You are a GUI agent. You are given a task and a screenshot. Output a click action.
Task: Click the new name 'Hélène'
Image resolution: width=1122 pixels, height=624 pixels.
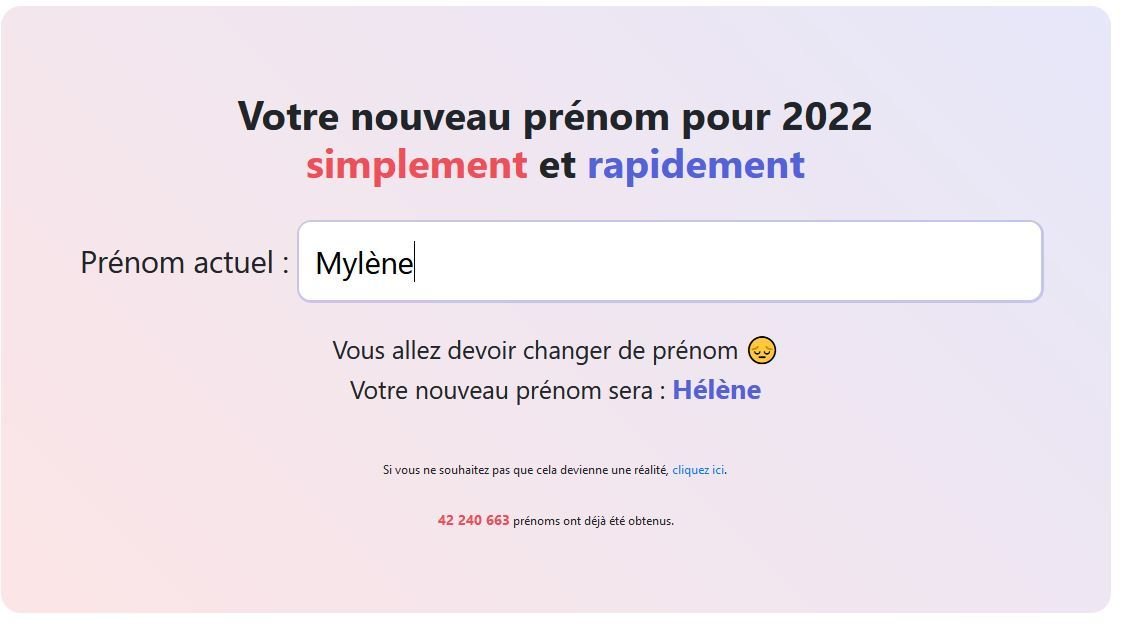point(716,390)
